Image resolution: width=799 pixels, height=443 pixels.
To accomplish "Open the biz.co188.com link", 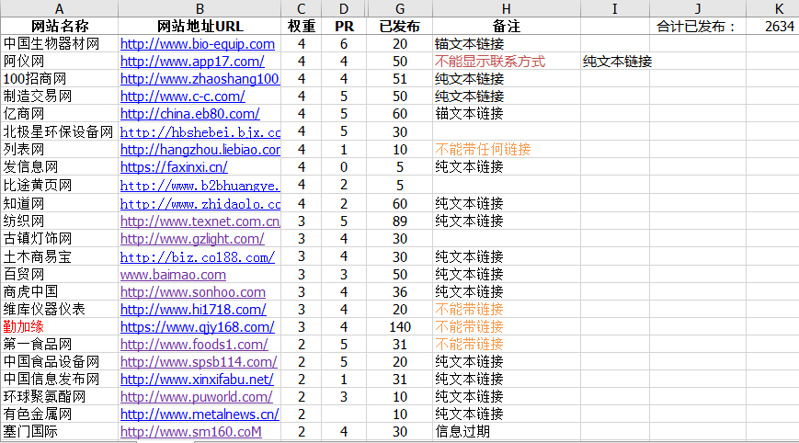I will (197, 257).
